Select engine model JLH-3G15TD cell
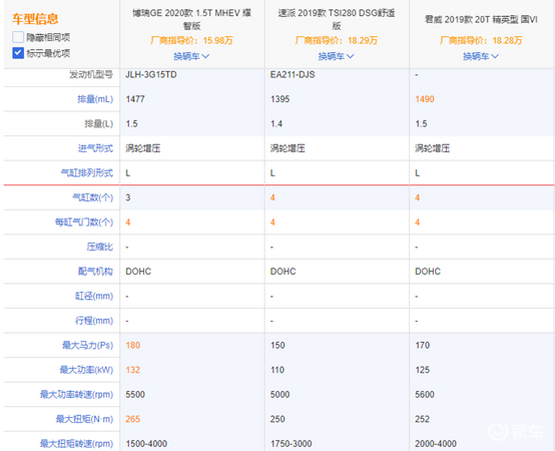This screenshot has height=451, width=555. [x=151, y=75]
